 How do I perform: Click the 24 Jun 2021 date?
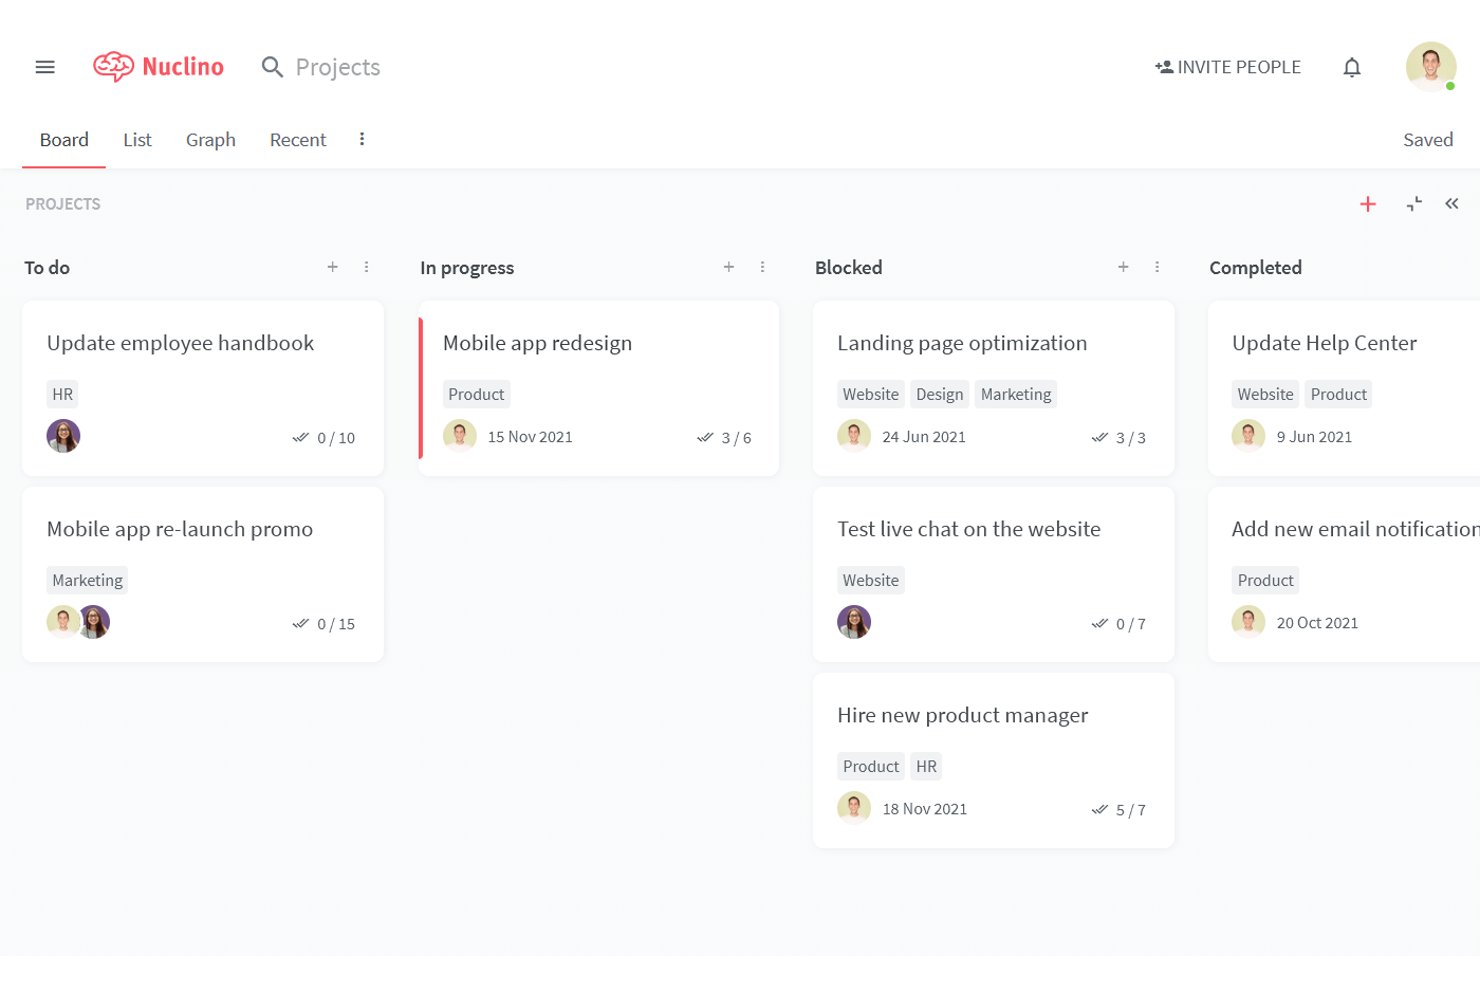pos(924,437)
